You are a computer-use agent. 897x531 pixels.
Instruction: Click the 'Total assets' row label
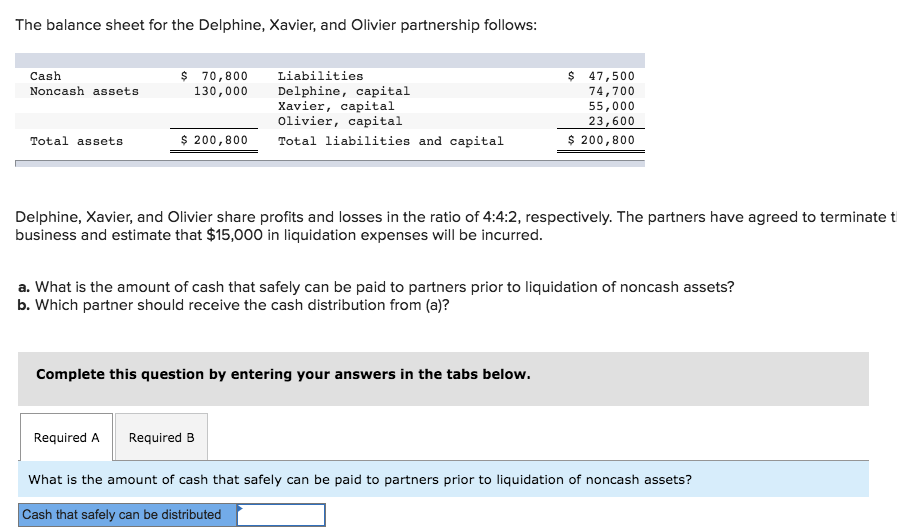77,141
